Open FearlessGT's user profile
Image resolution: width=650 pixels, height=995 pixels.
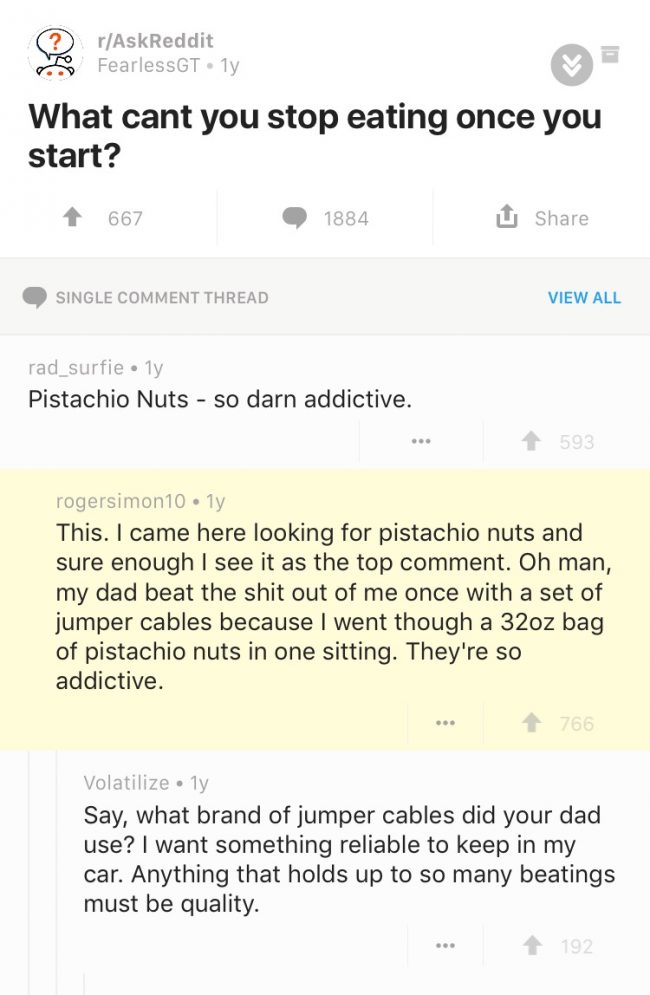pyautogui.click(x=149, y=65)
